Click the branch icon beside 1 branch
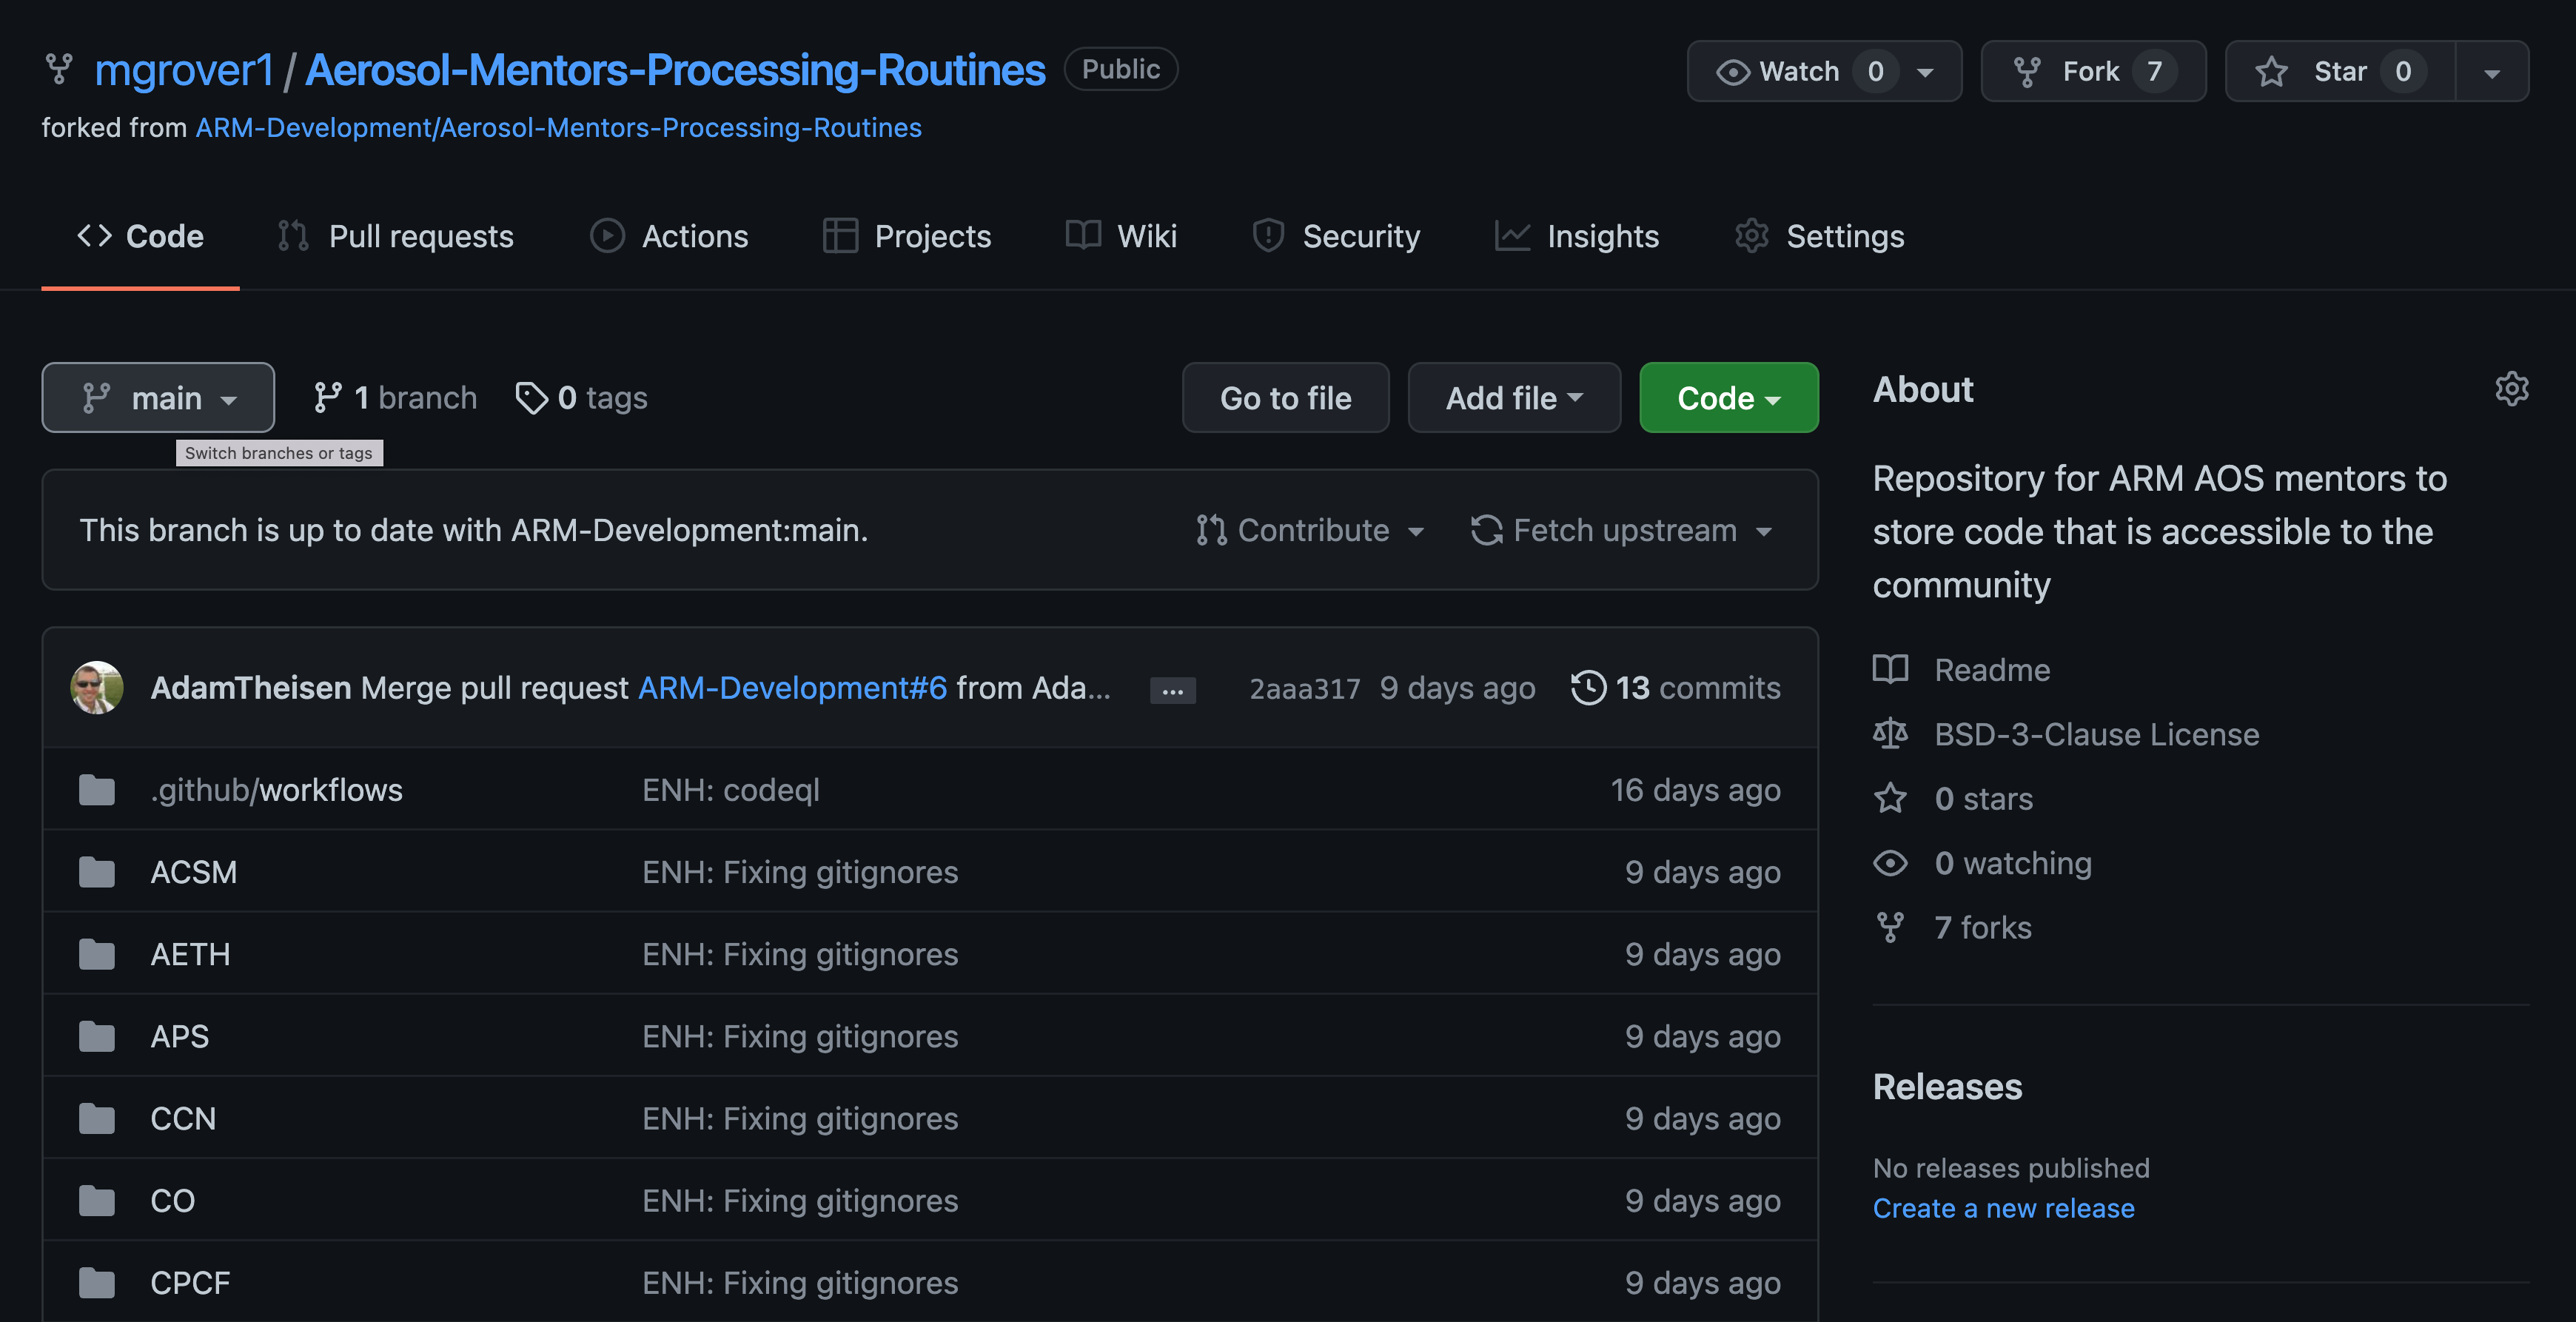The height and width of the screenshot is (1322, 2576). pos(327,398)
